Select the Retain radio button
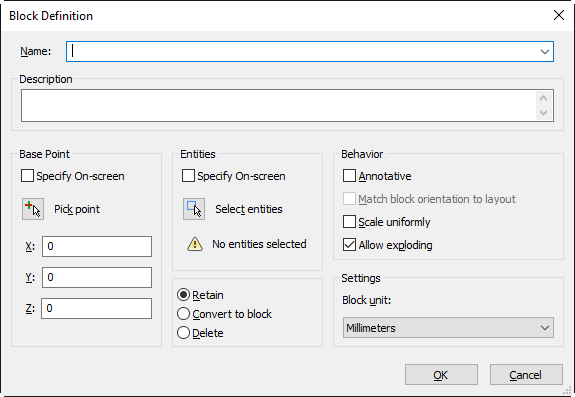The height and width of the screenshot is (397, 575). point(183,295)
